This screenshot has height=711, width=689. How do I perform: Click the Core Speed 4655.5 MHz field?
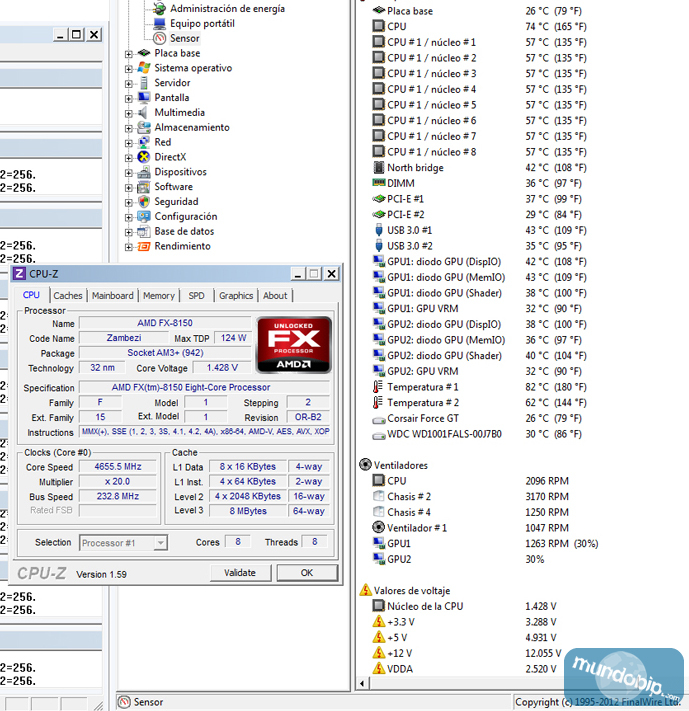coord(118,467)
